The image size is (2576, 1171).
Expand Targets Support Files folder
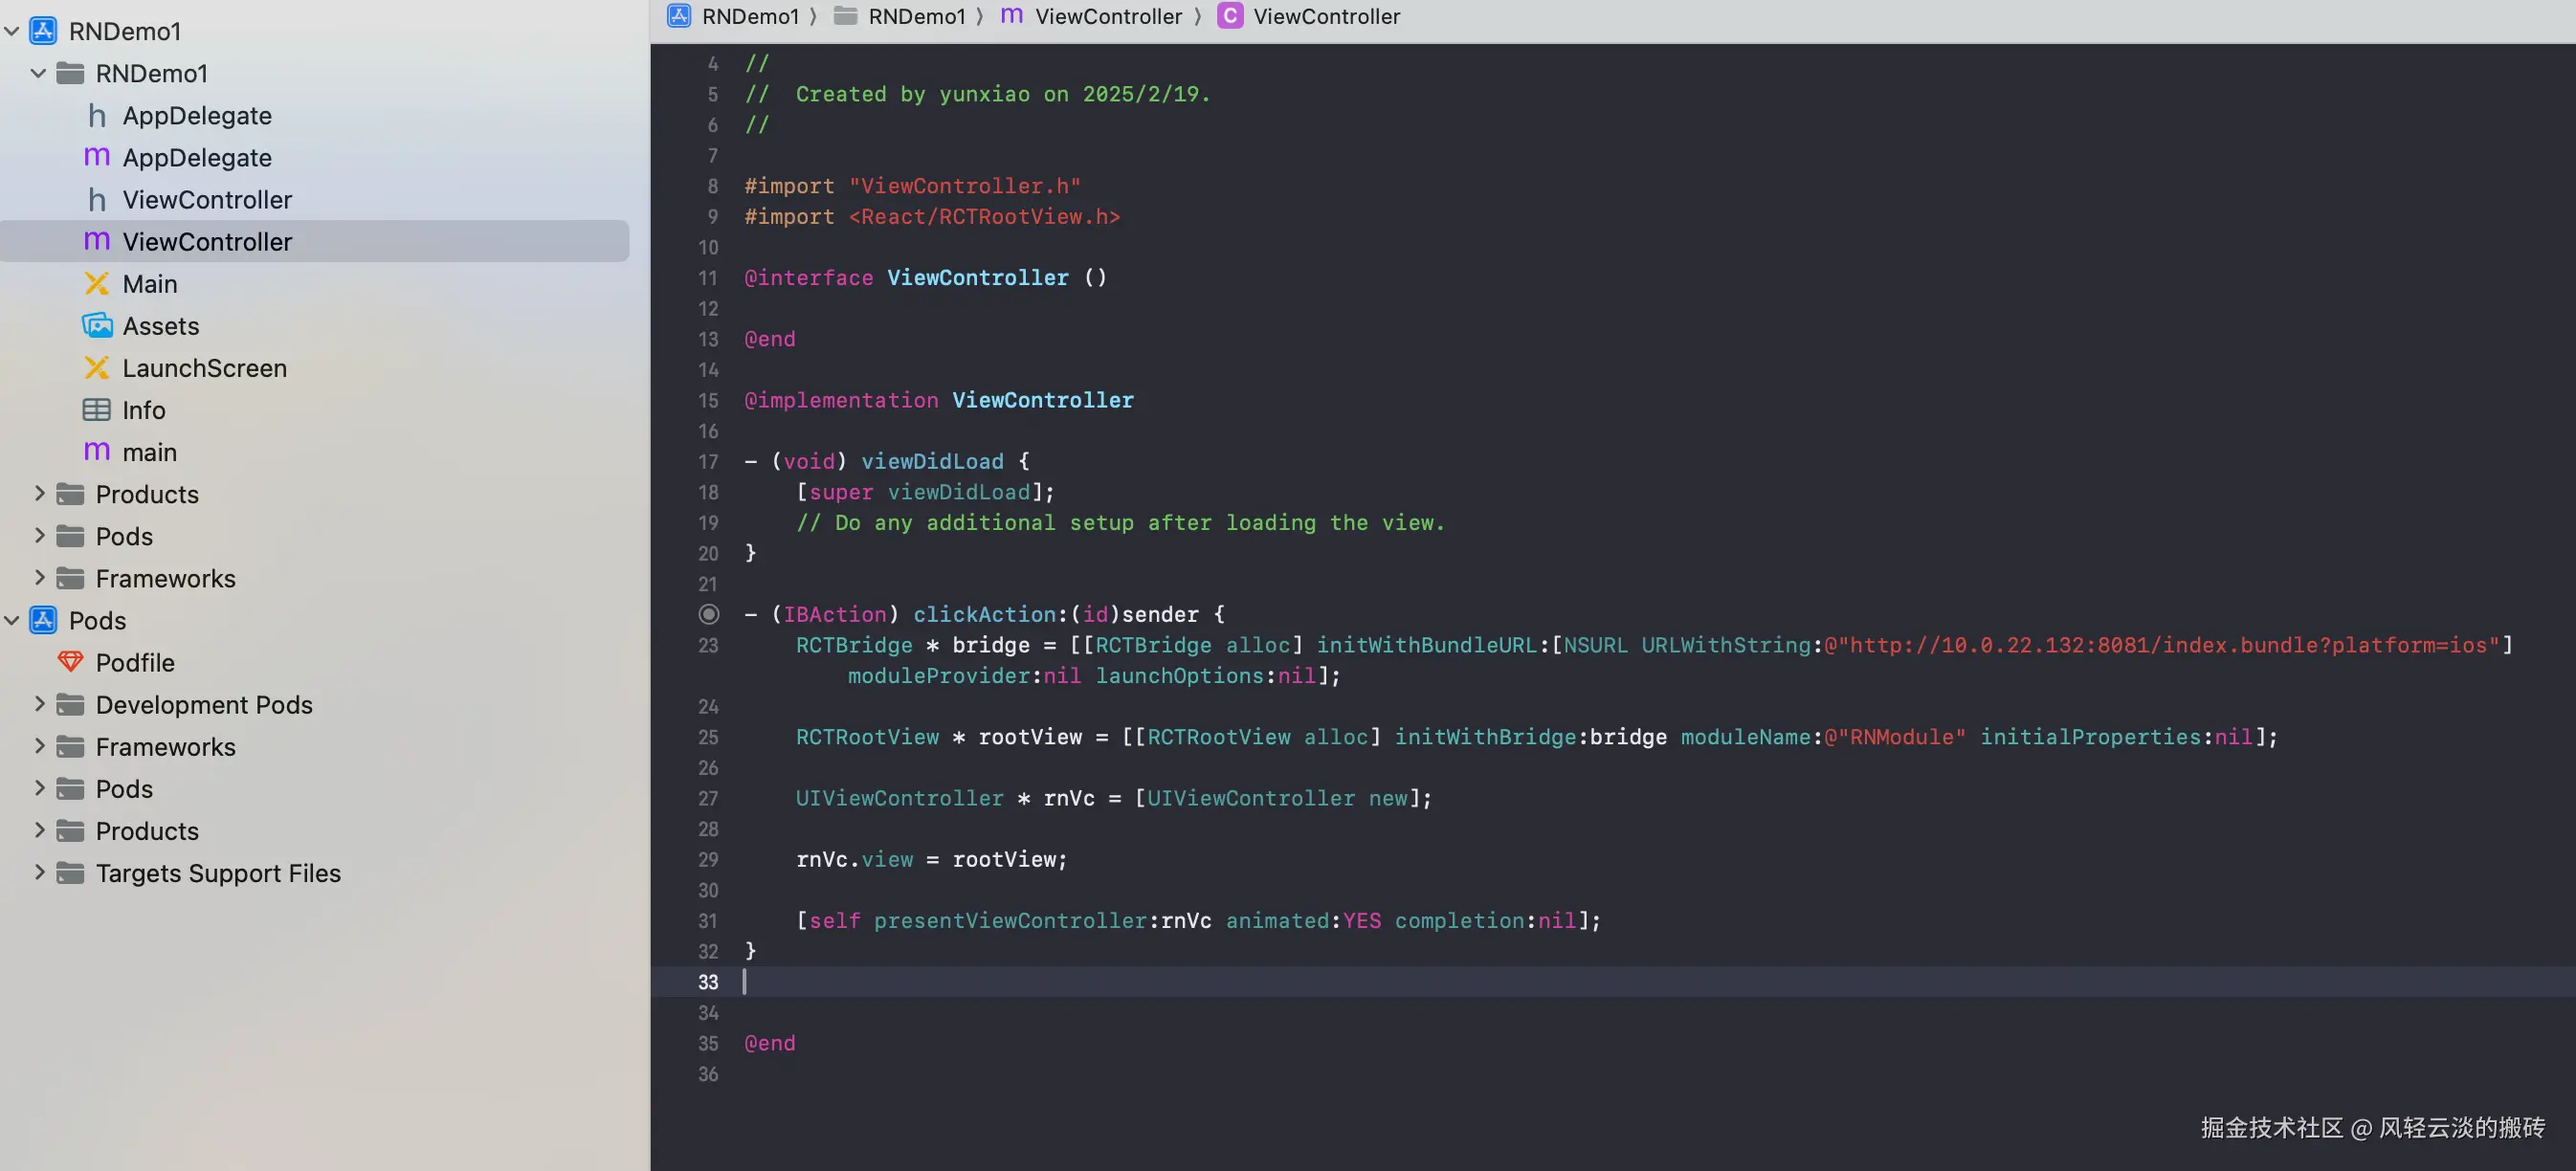[x=39, y=873]
